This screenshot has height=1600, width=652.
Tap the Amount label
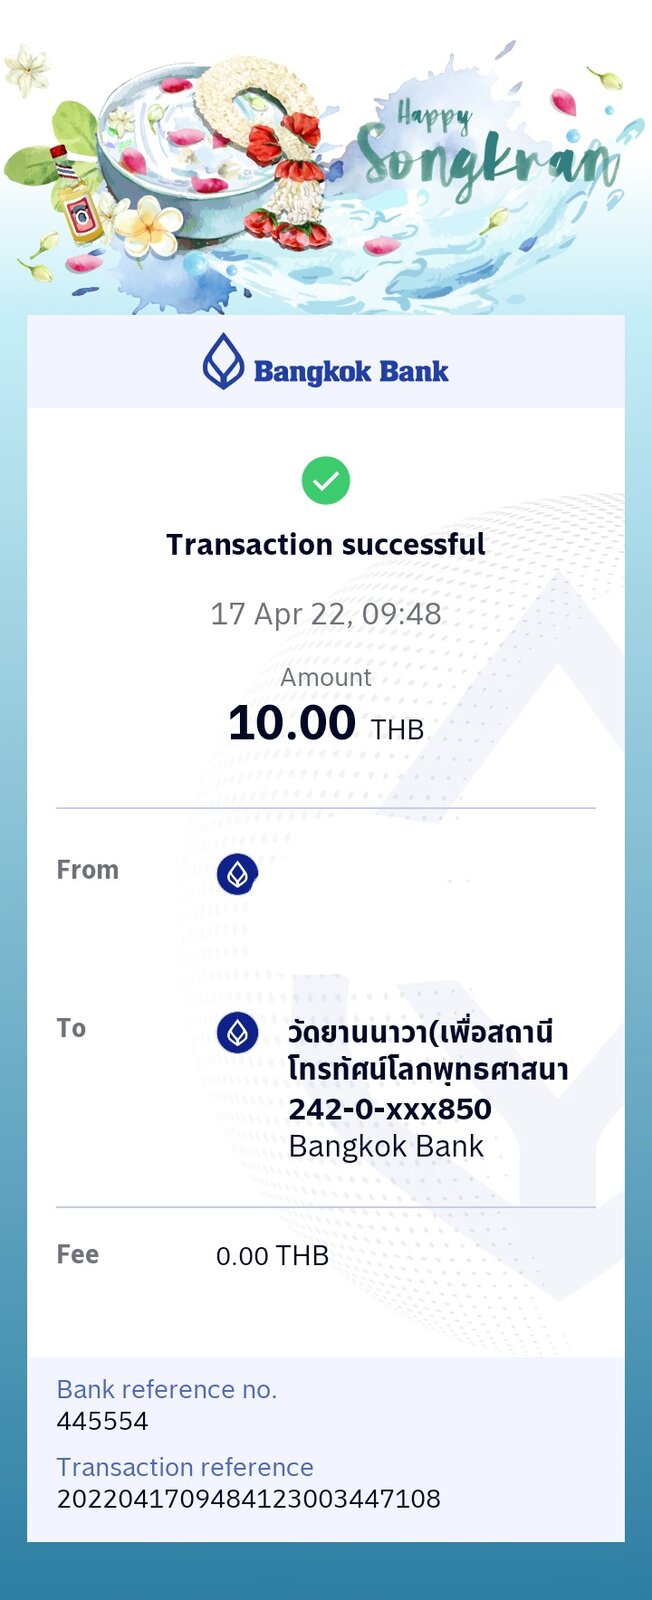click(326, 677)
